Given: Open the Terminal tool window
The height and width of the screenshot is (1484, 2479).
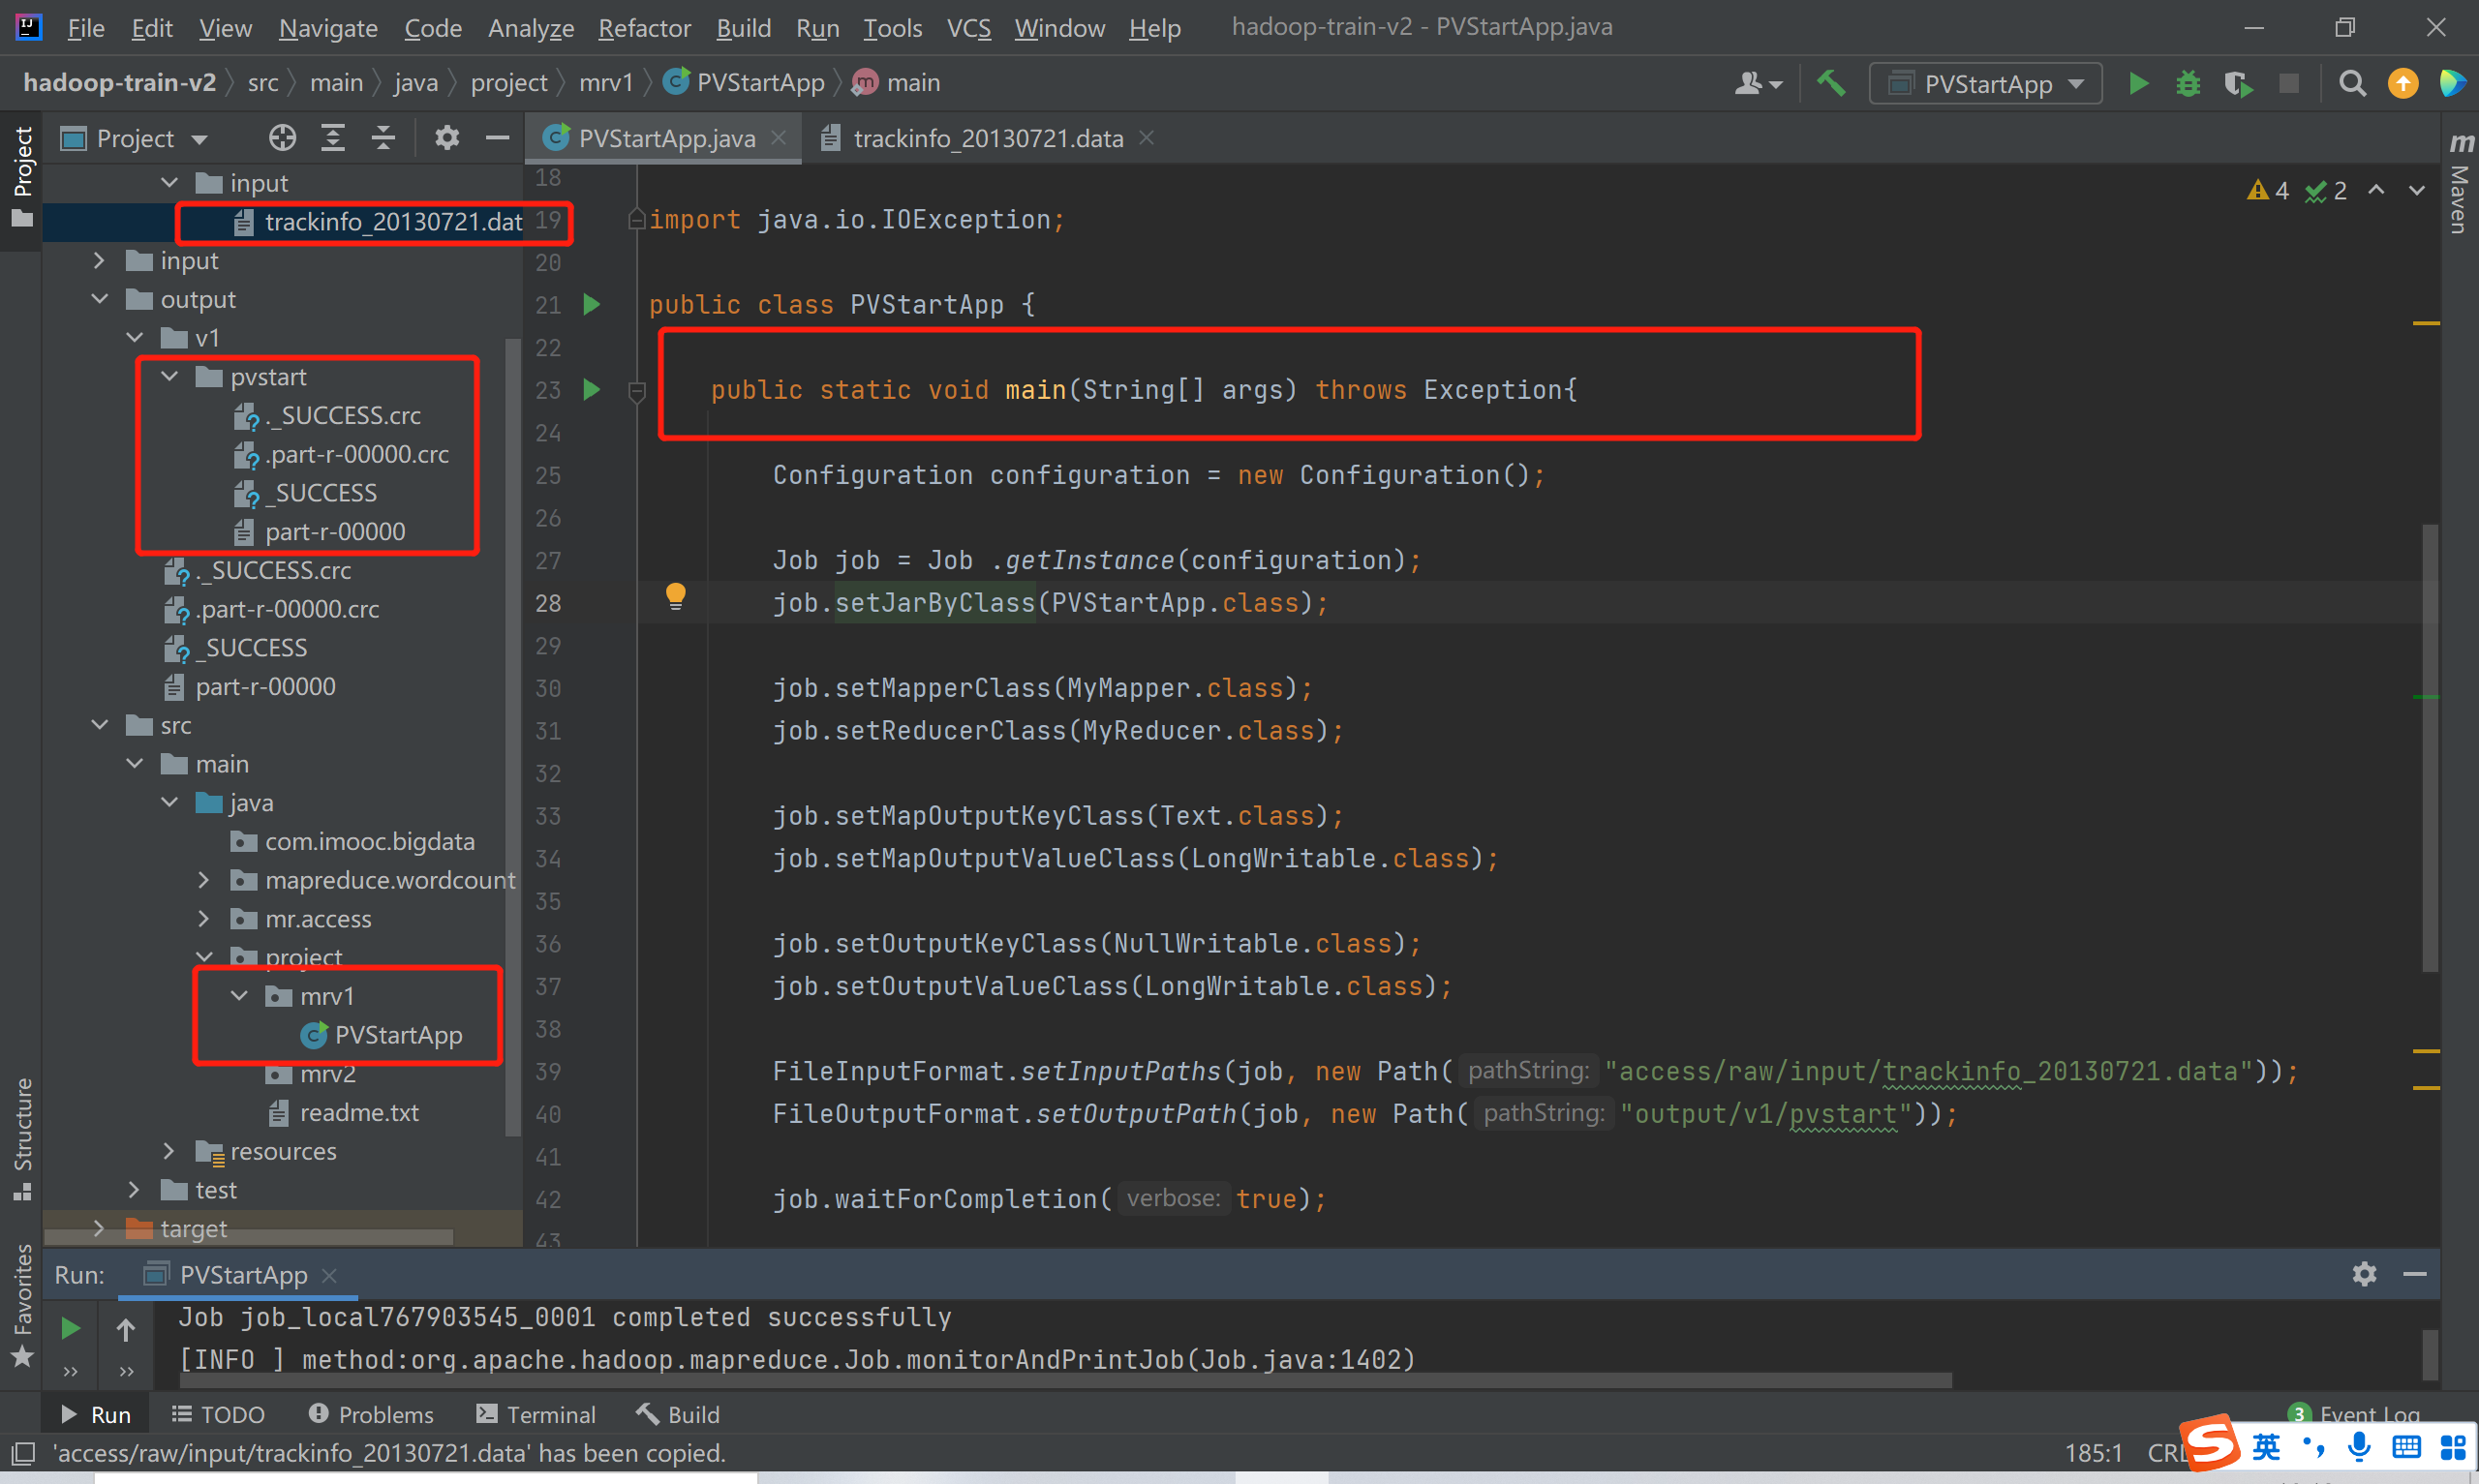Looking at the screenshot, I should (x=536, y=1414).
